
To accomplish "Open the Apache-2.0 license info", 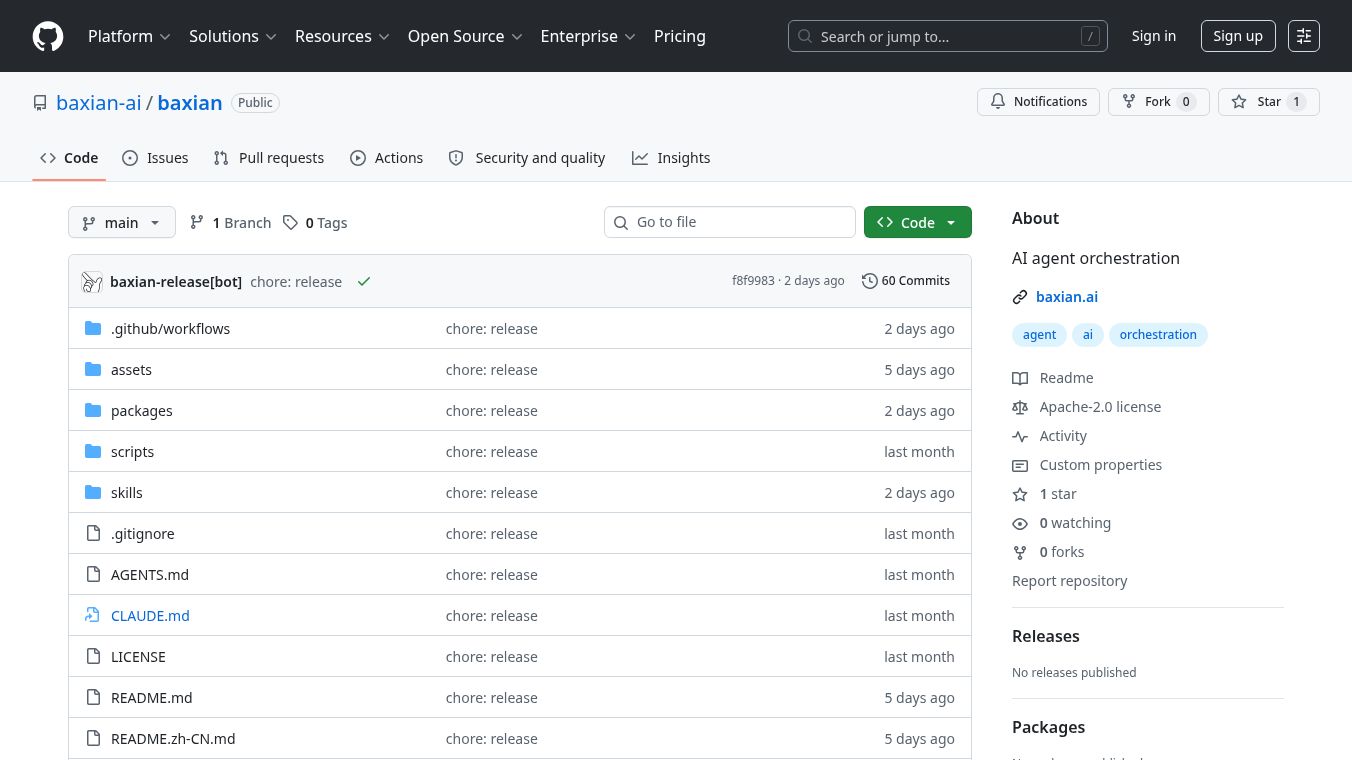I will (1100, 407).
